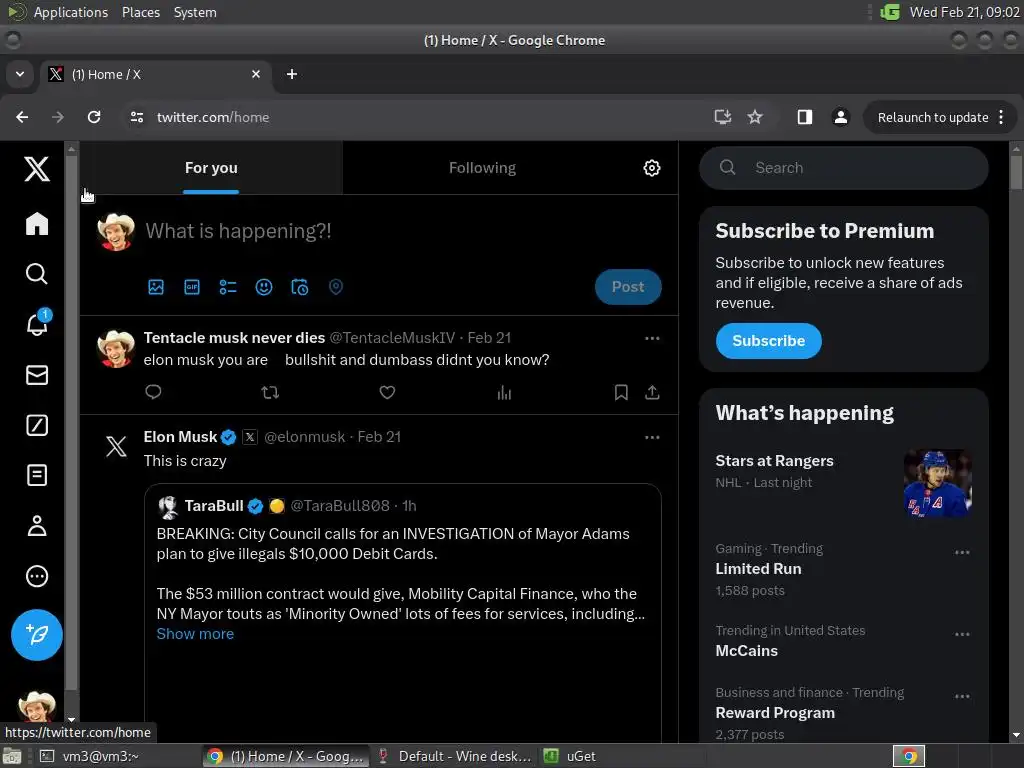Click install app icon in address bar

click(722, 117)
